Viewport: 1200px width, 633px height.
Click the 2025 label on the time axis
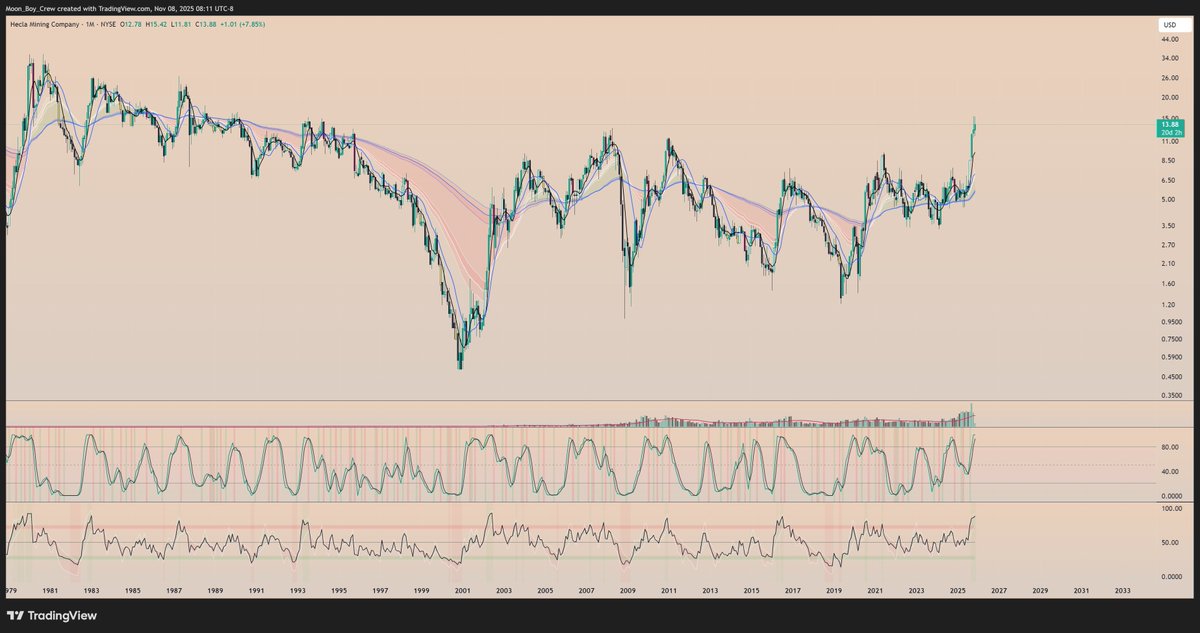coord(957,591)
